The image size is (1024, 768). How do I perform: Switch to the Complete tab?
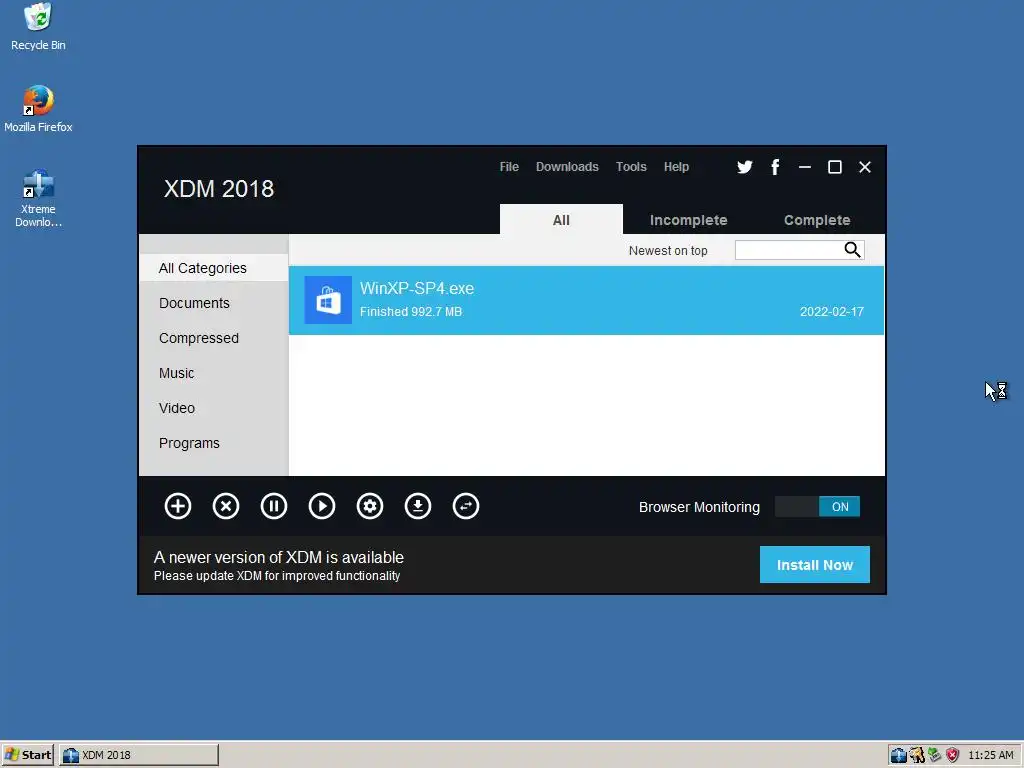[x=817, y=220]
